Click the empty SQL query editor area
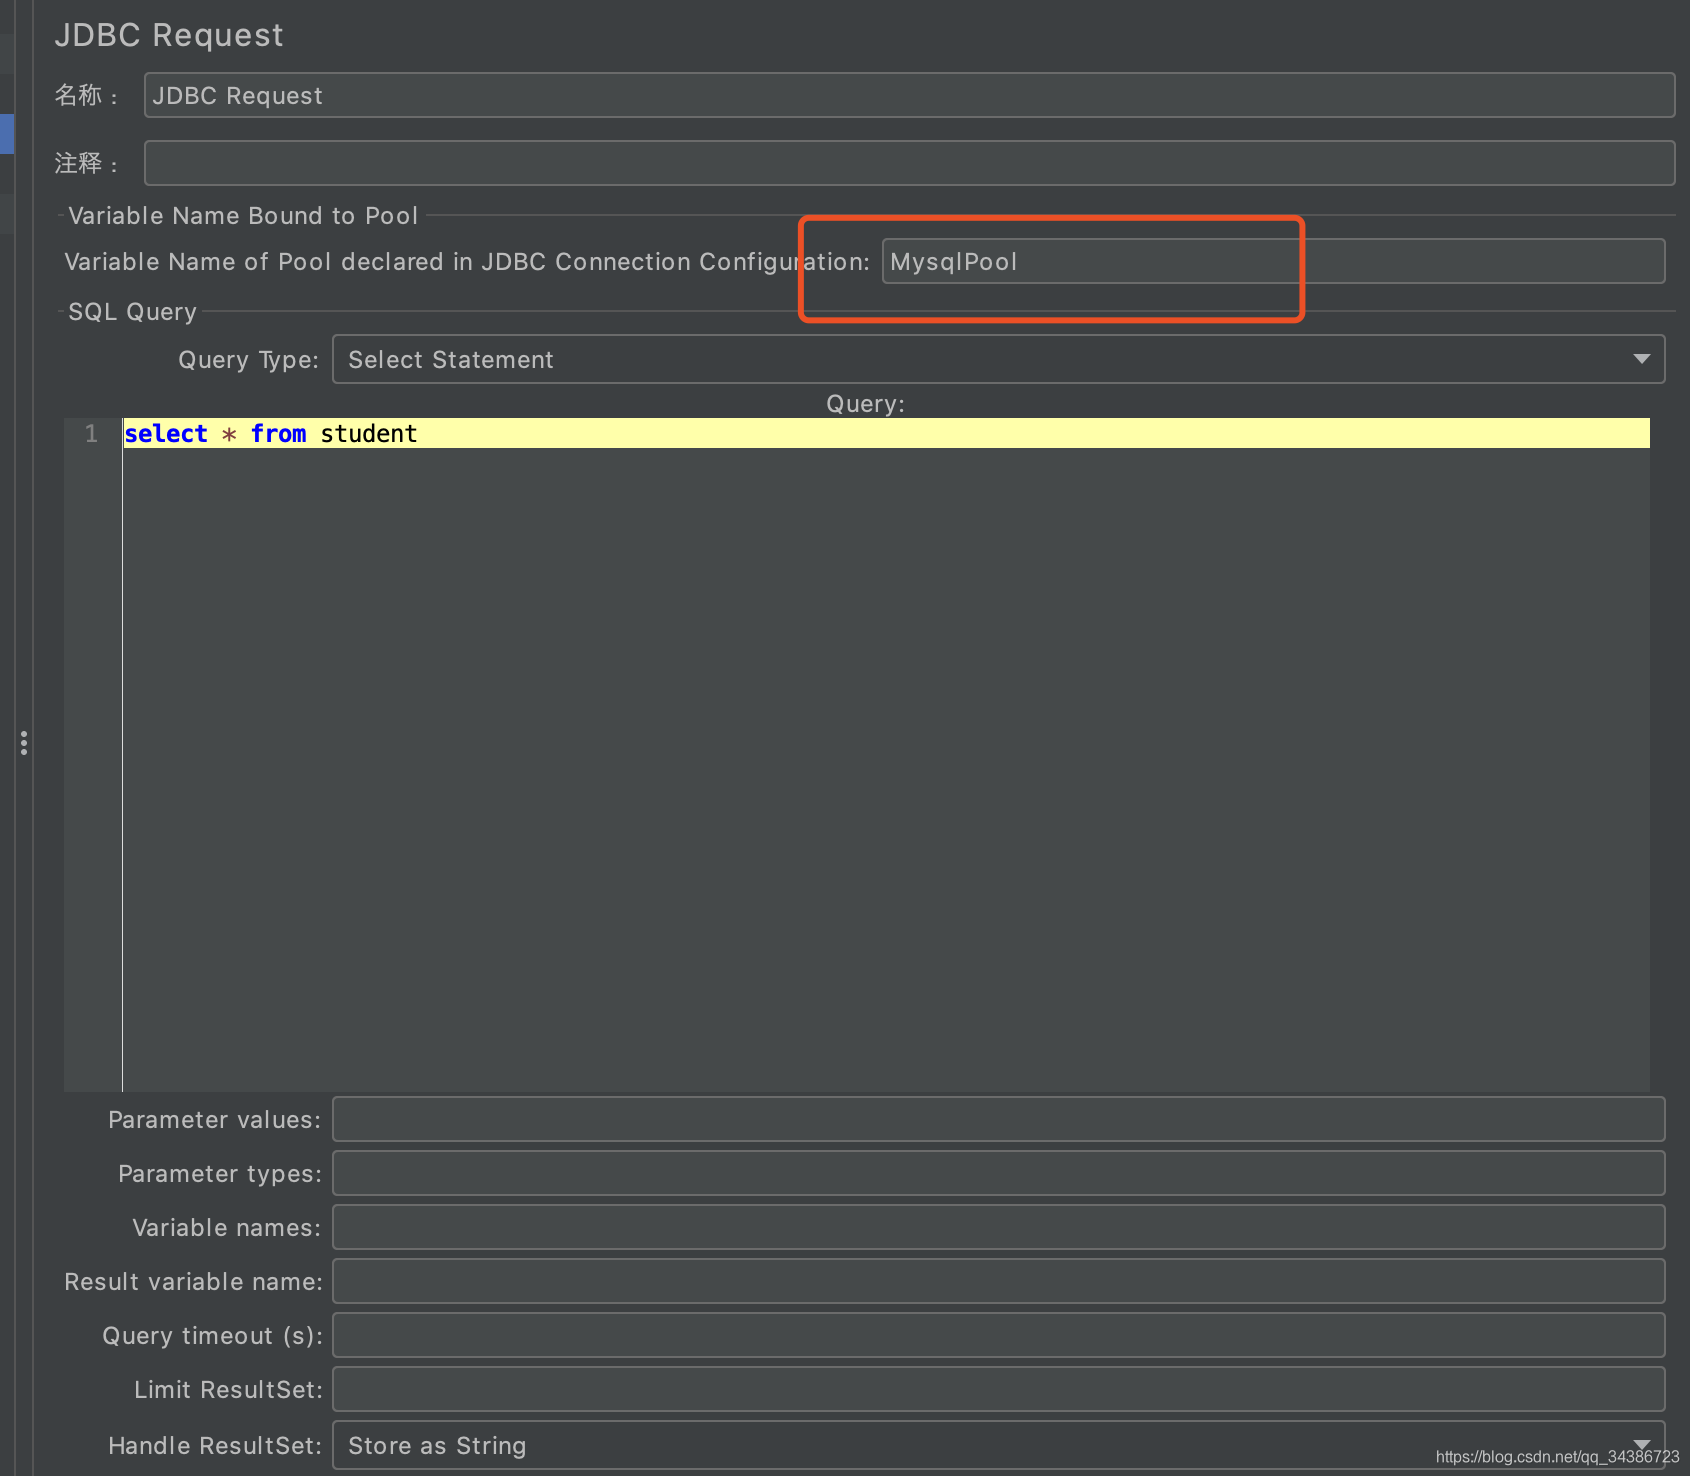The height and width of the screenshot is (1476, 1690). click(x=886, y=770)
